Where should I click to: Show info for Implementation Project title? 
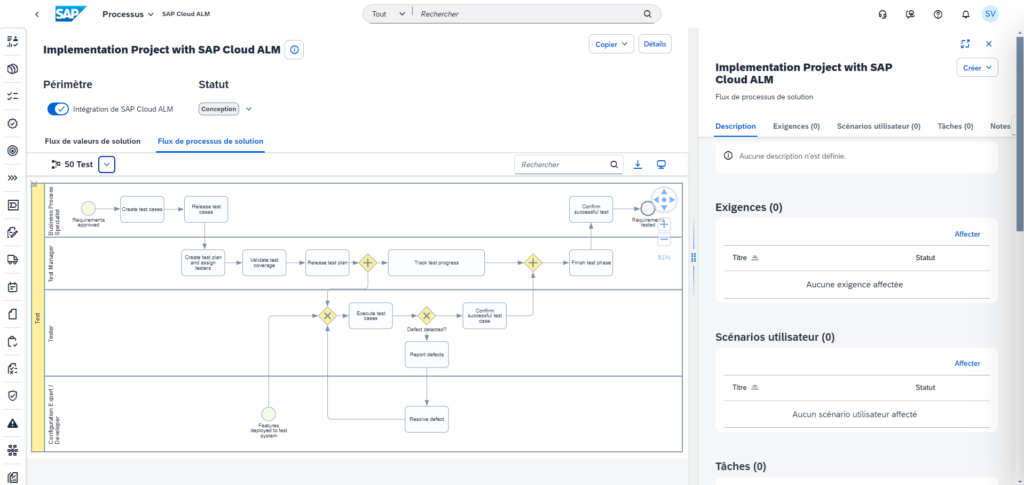(294, 50)
